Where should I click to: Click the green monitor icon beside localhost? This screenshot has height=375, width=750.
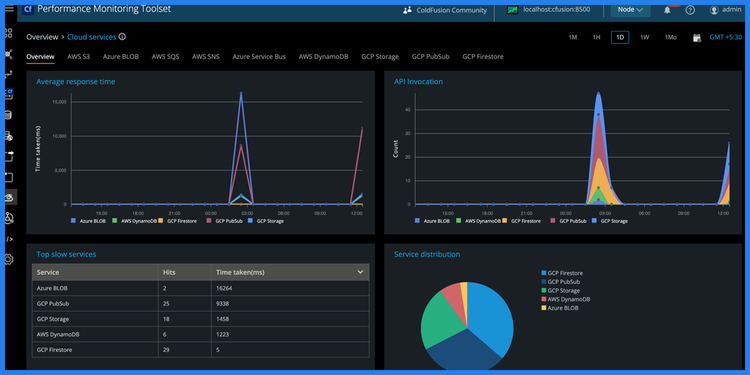(x=512, y=10)
